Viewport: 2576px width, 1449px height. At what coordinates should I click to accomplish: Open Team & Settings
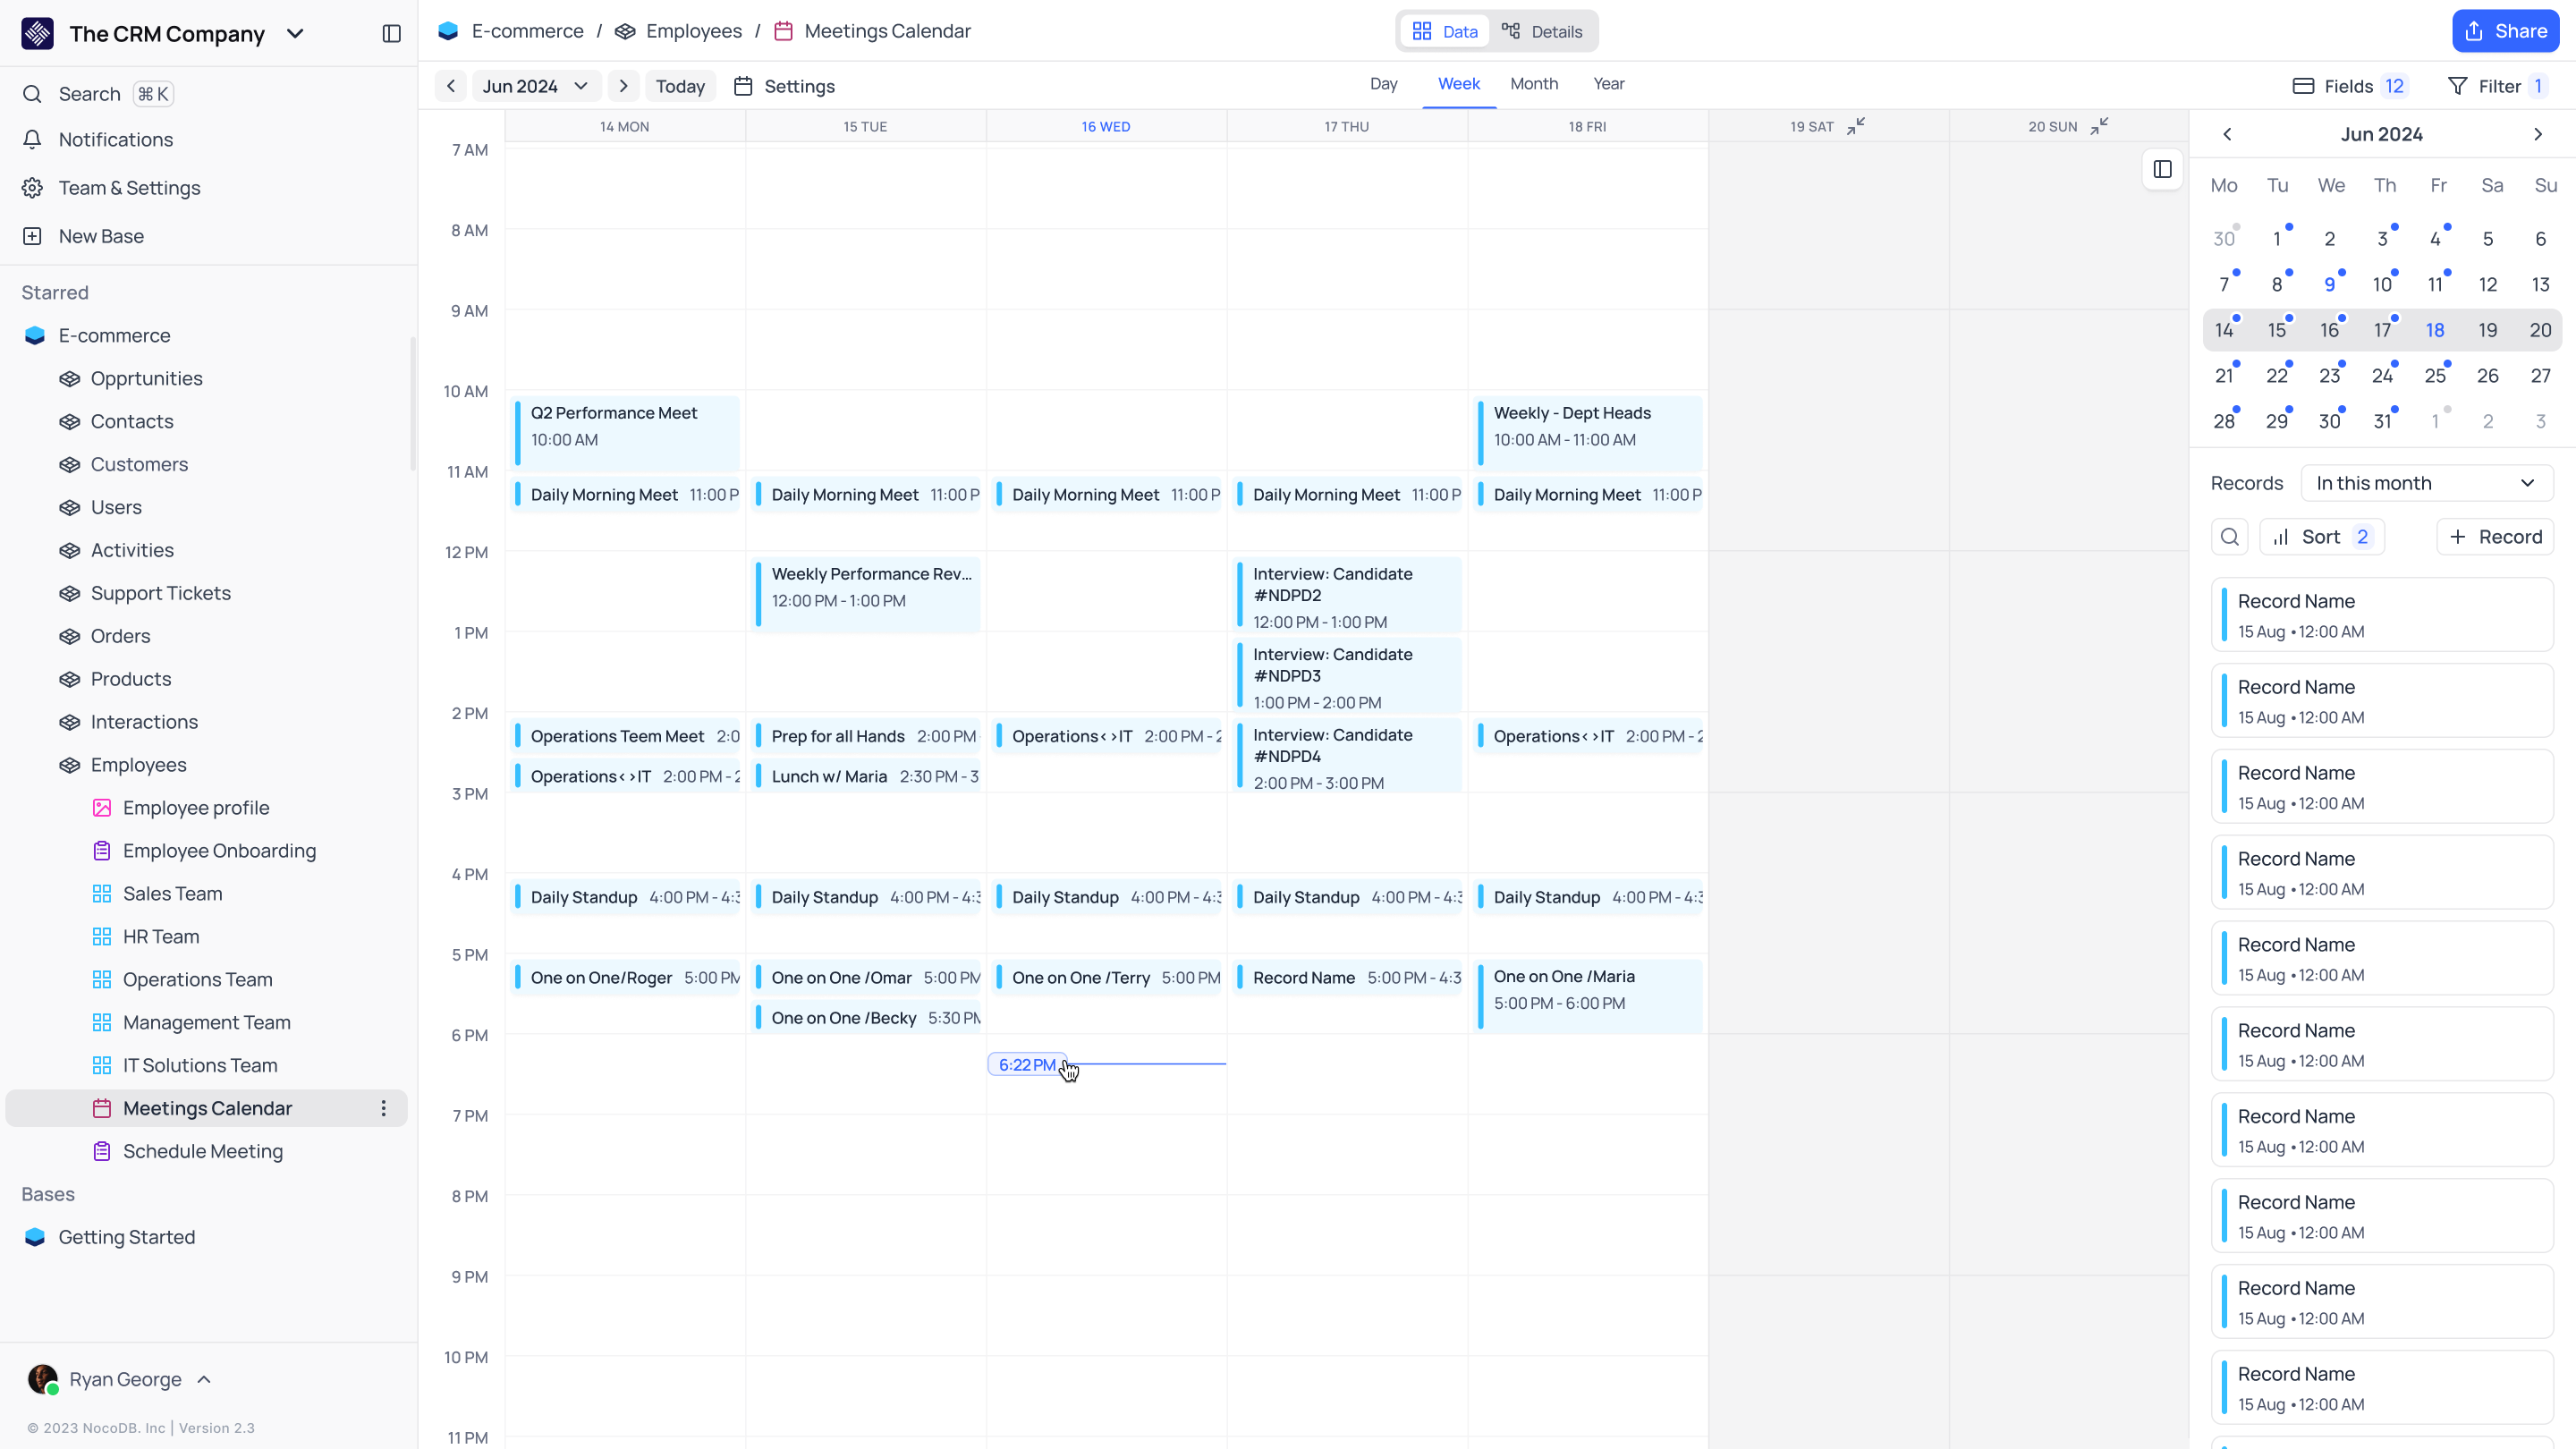[x=129, y=187]
